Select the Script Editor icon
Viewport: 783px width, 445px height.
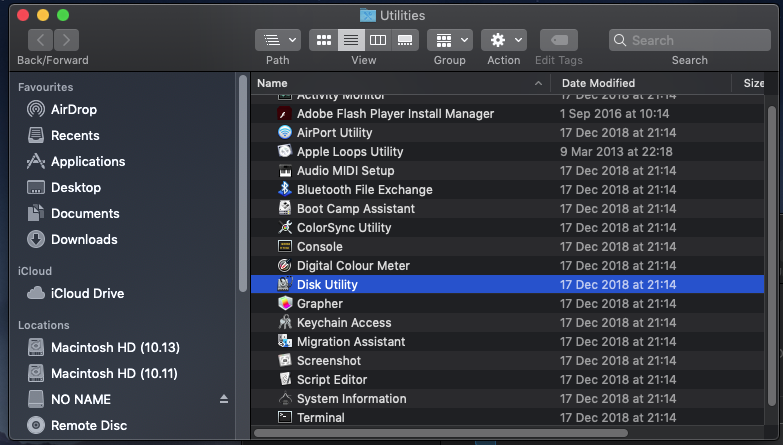coord(285,380)
